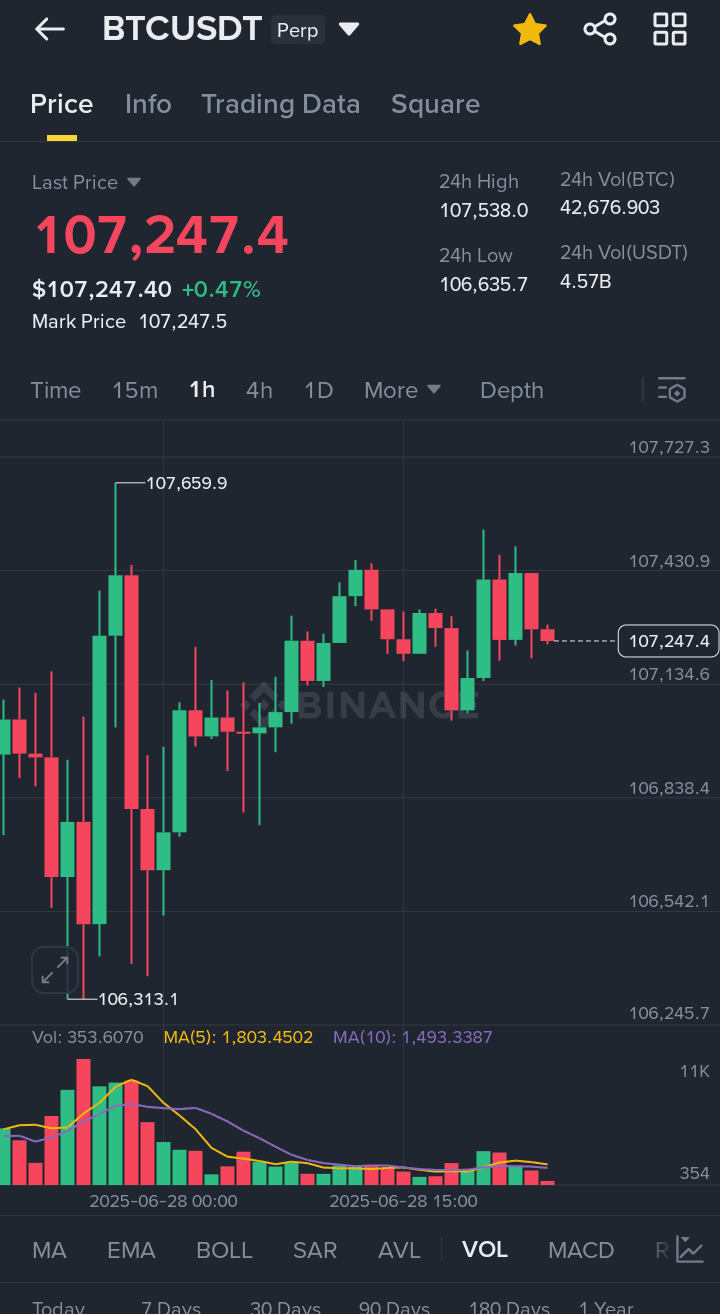
Task: Tap the Square tab
Action: click(435, 104)
